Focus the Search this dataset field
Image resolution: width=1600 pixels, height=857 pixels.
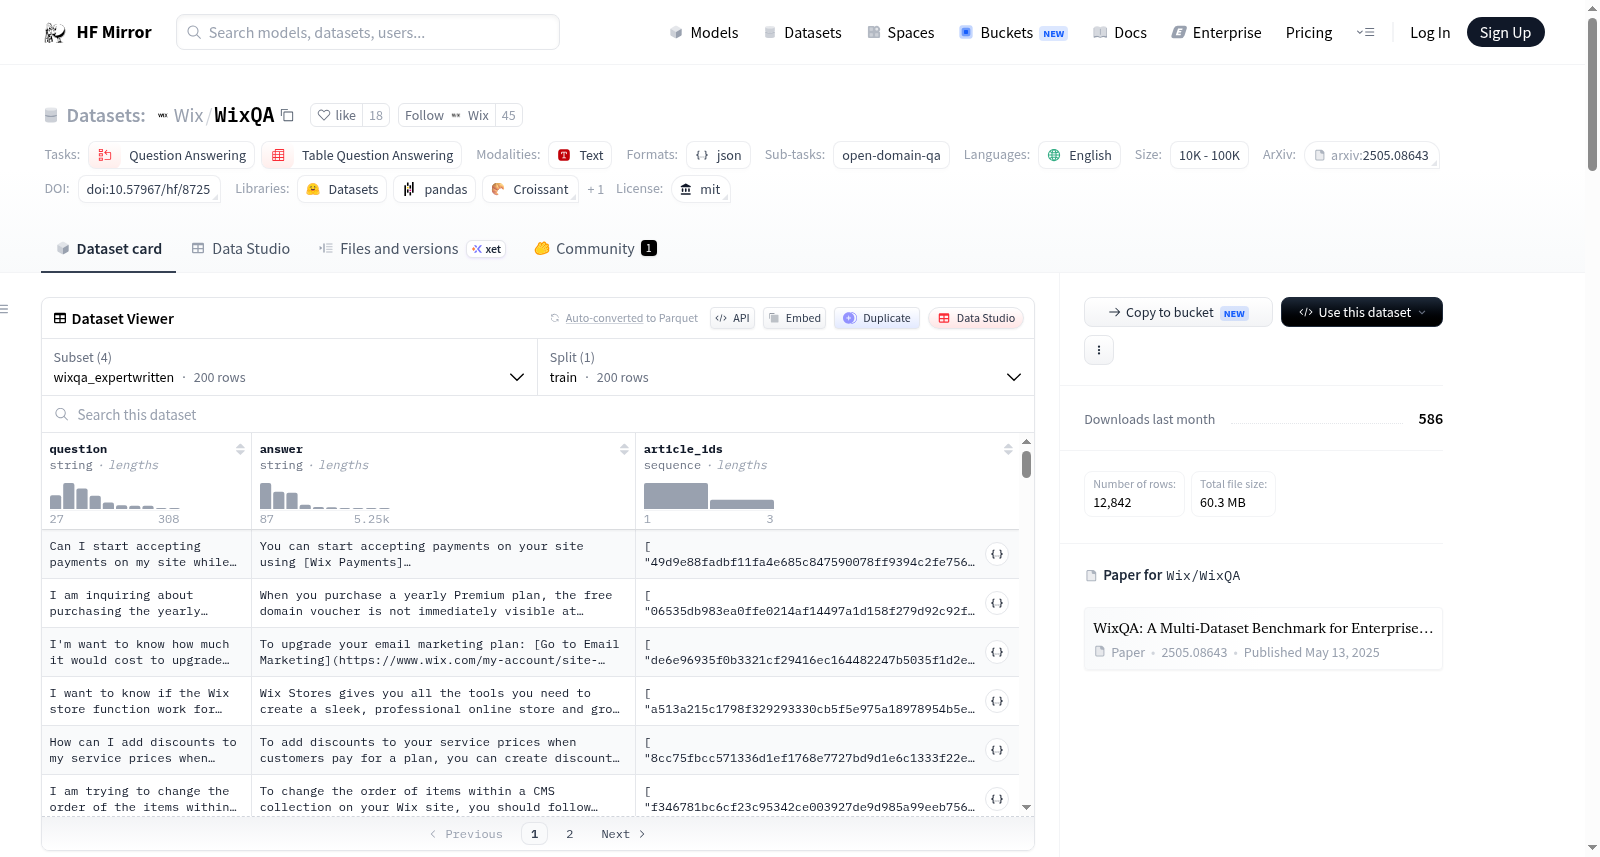pos(538,415)
